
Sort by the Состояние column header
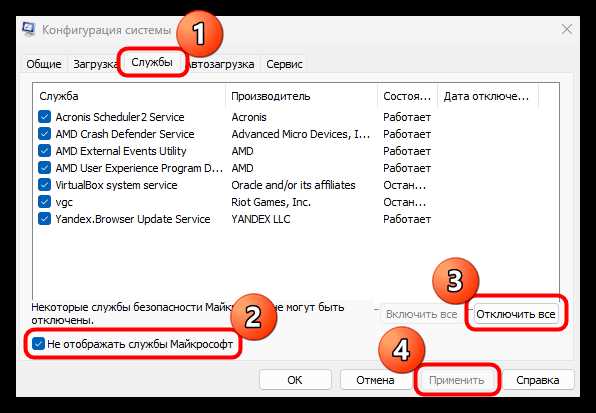408,96
